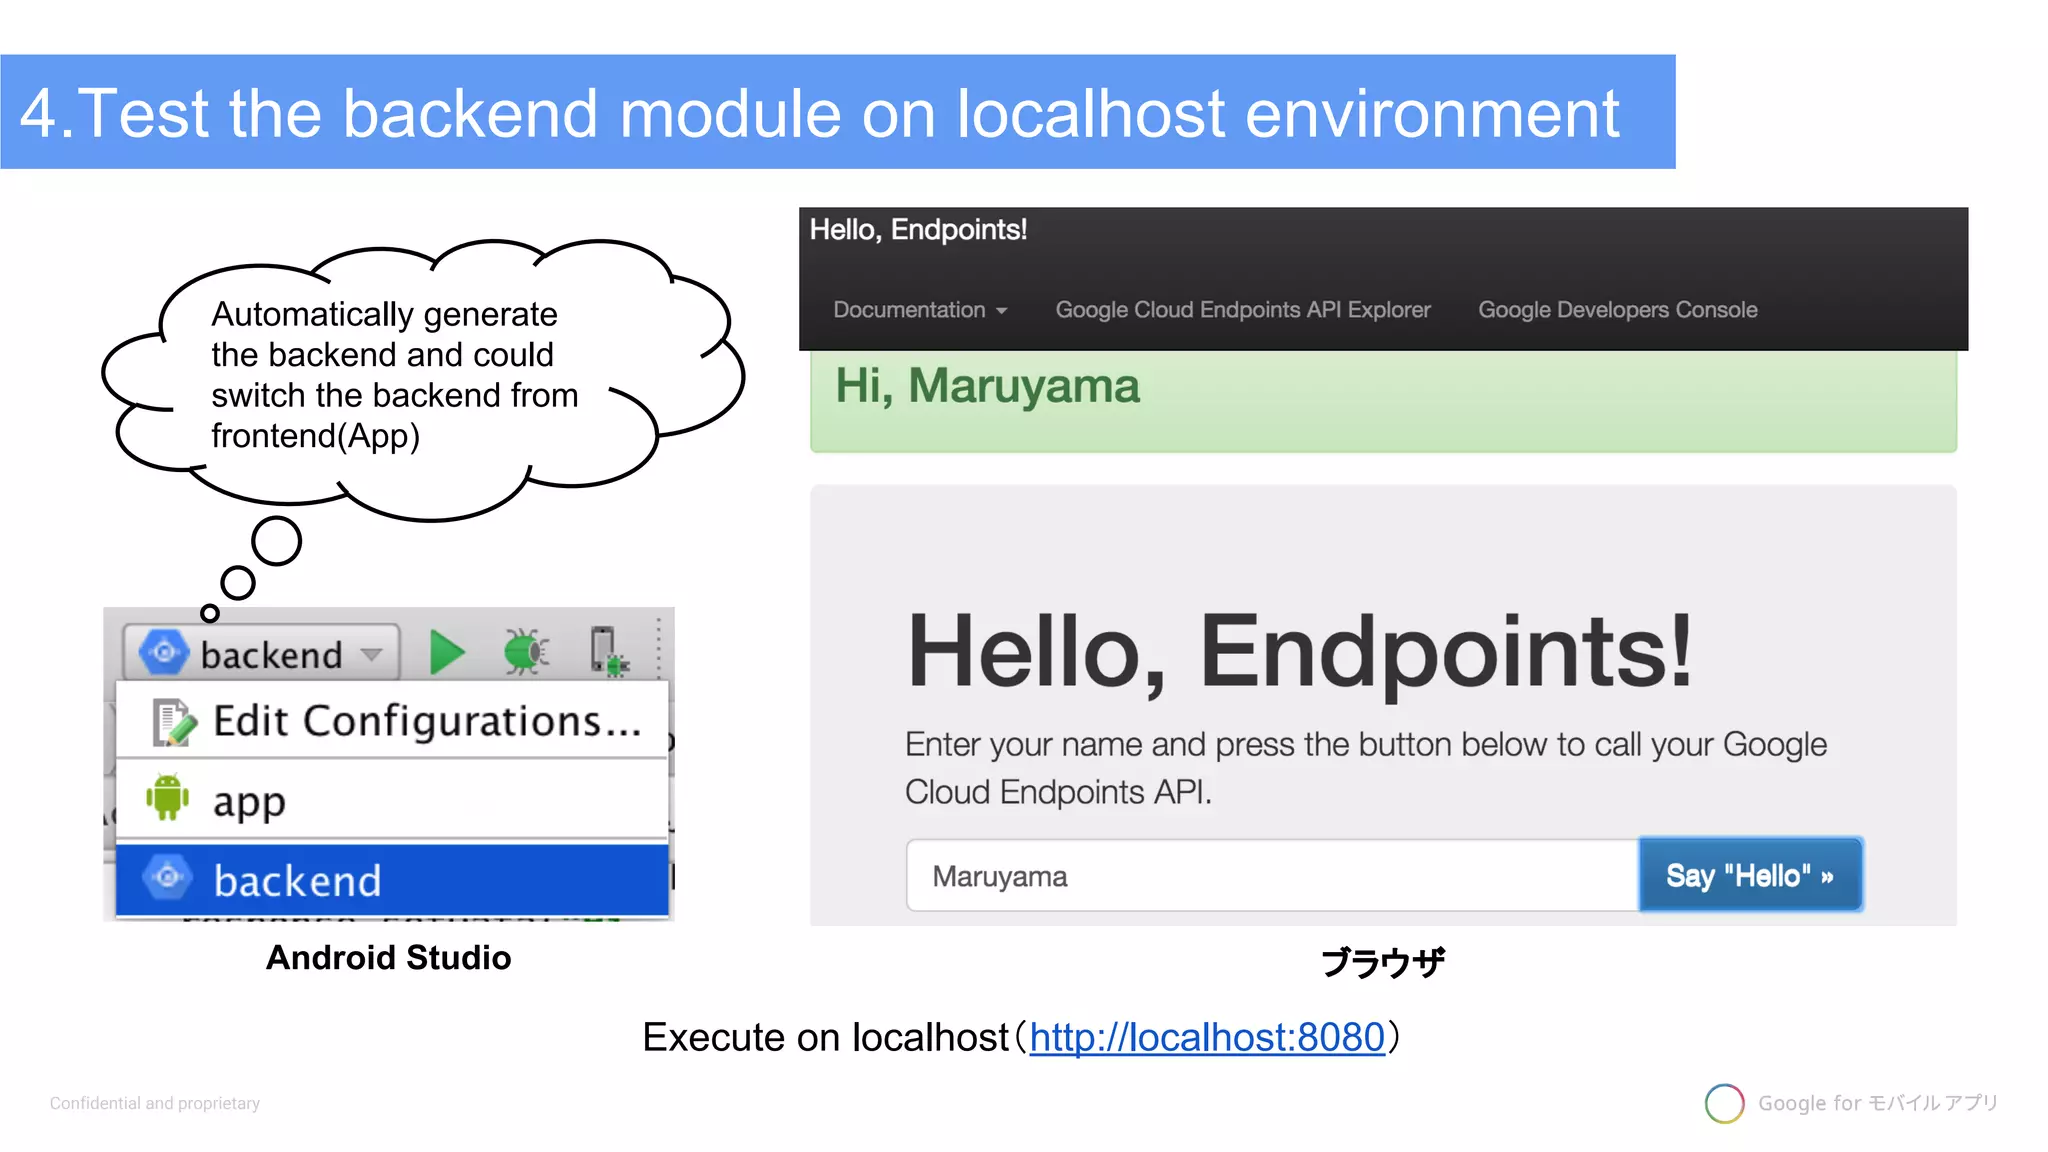This screenshot has height=1152, width=2048.
Task: Click the Hello, Endpoints! navbar brand
Action: [918, 230]
